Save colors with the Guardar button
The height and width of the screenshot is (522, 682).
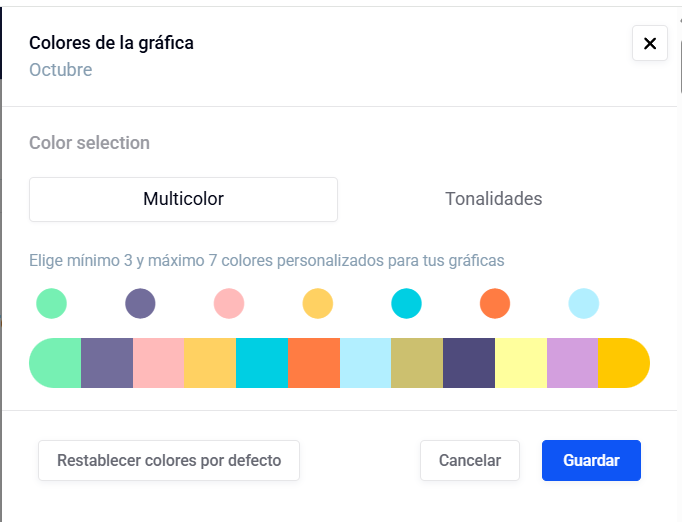(591, 461)
